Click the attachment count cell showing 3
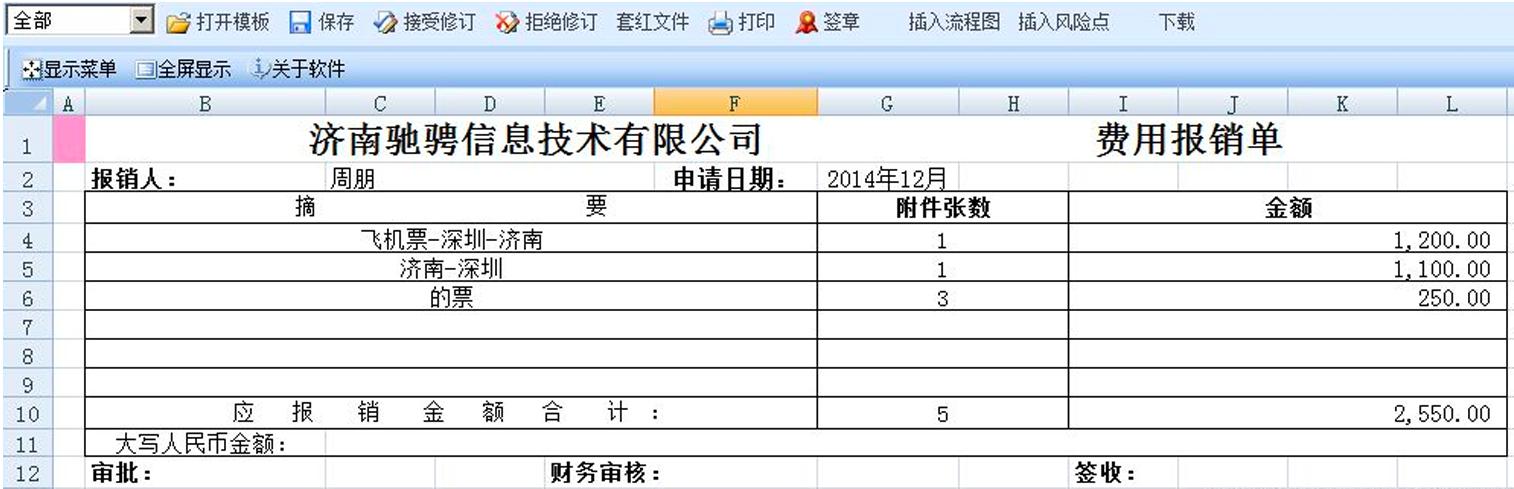Screen dimensions: 1514x489 click(942, 298)
